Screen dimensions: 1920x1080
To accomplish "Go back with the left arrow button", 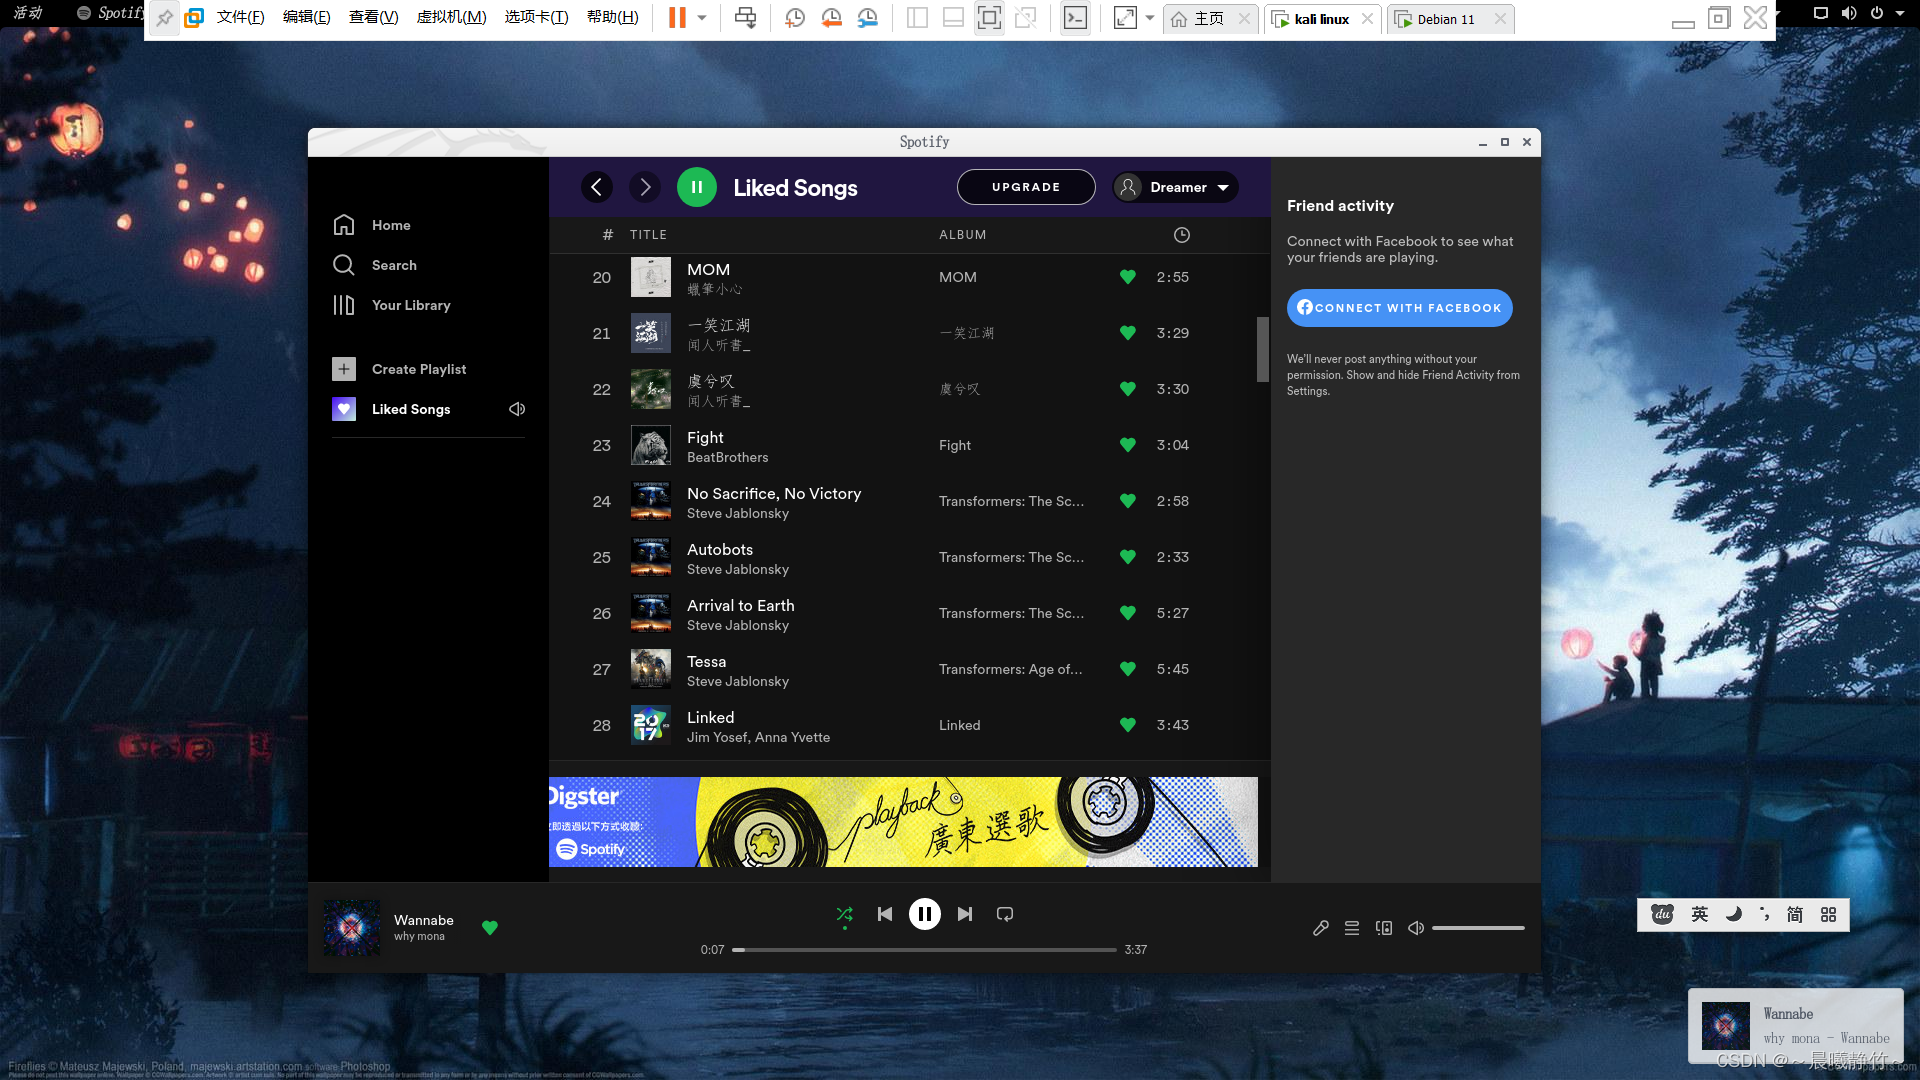I will pyautogui.click(x=597, y=187).
